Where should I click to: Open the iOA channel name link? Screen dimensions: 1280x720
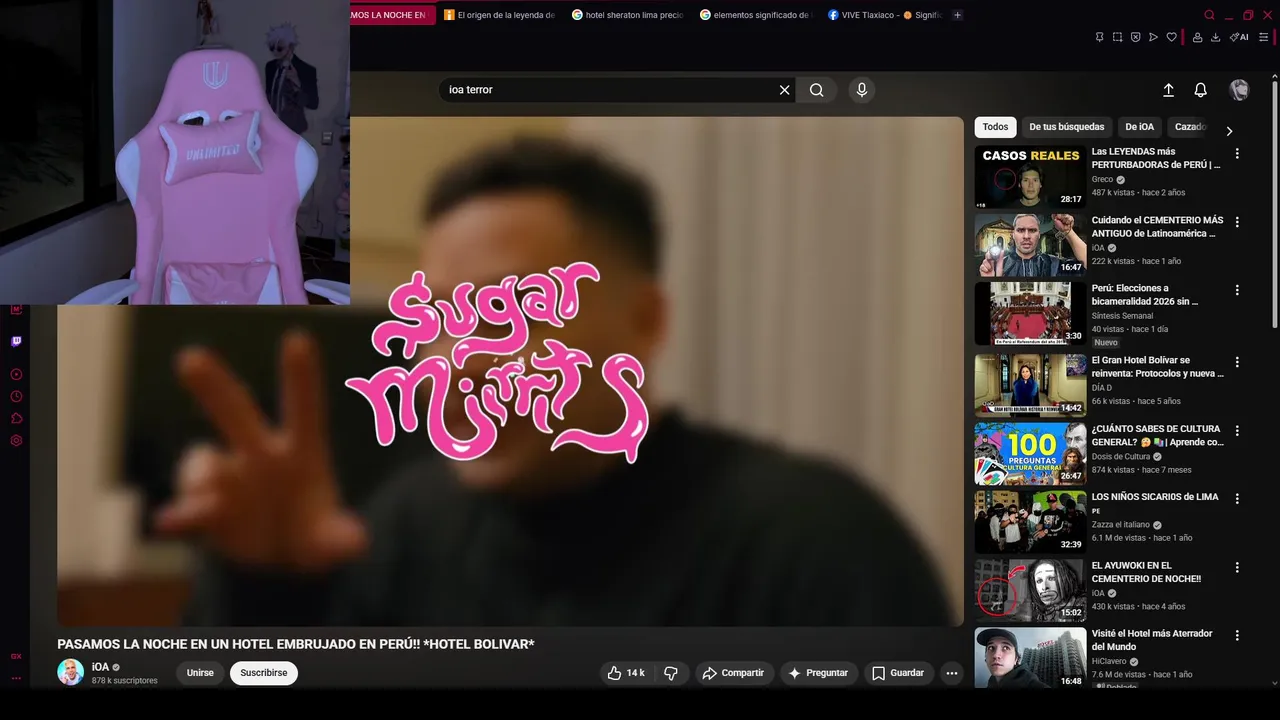point(100,667)
